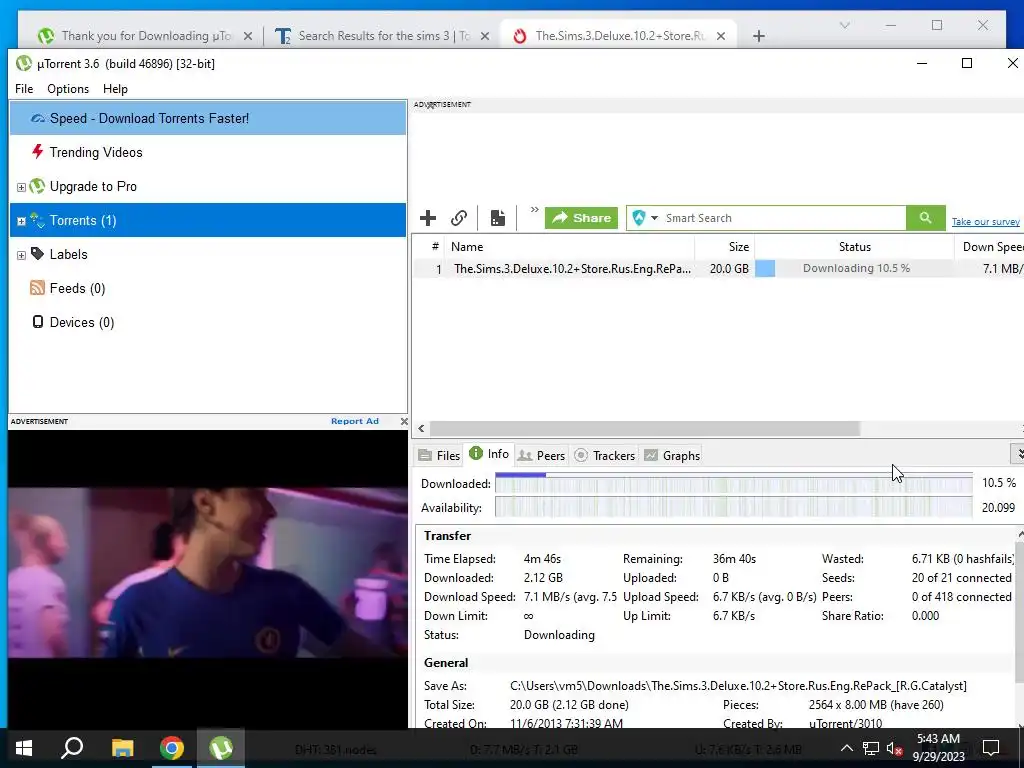Switch to the Graphs tab
This screenshot has height=768, width=1024.
coord(672,455)
